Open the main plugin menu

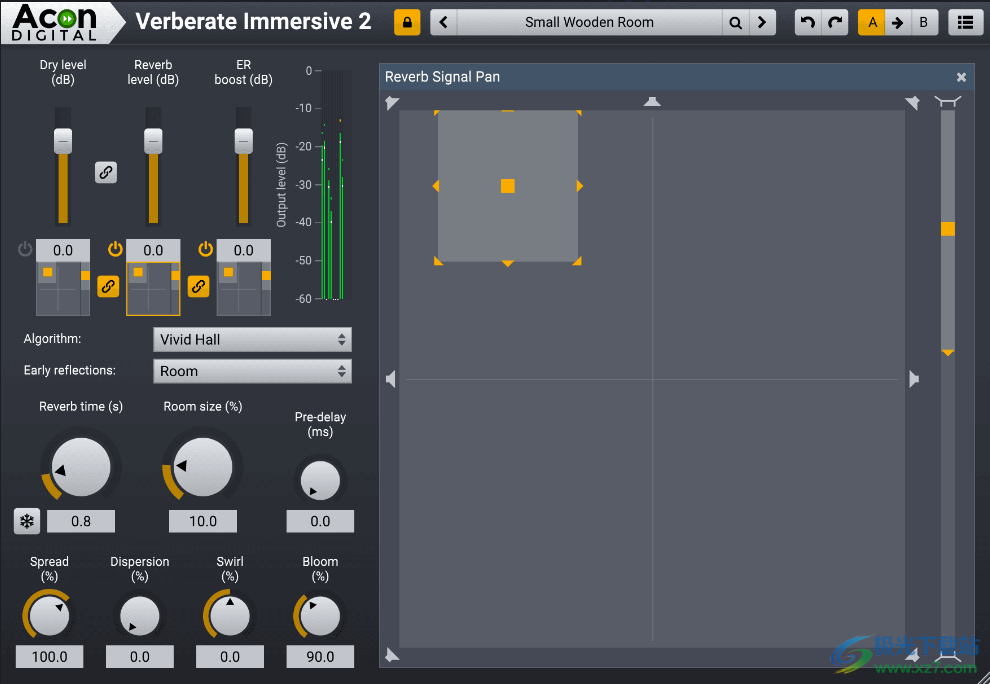pyautogui.click(x=966, y=21)
